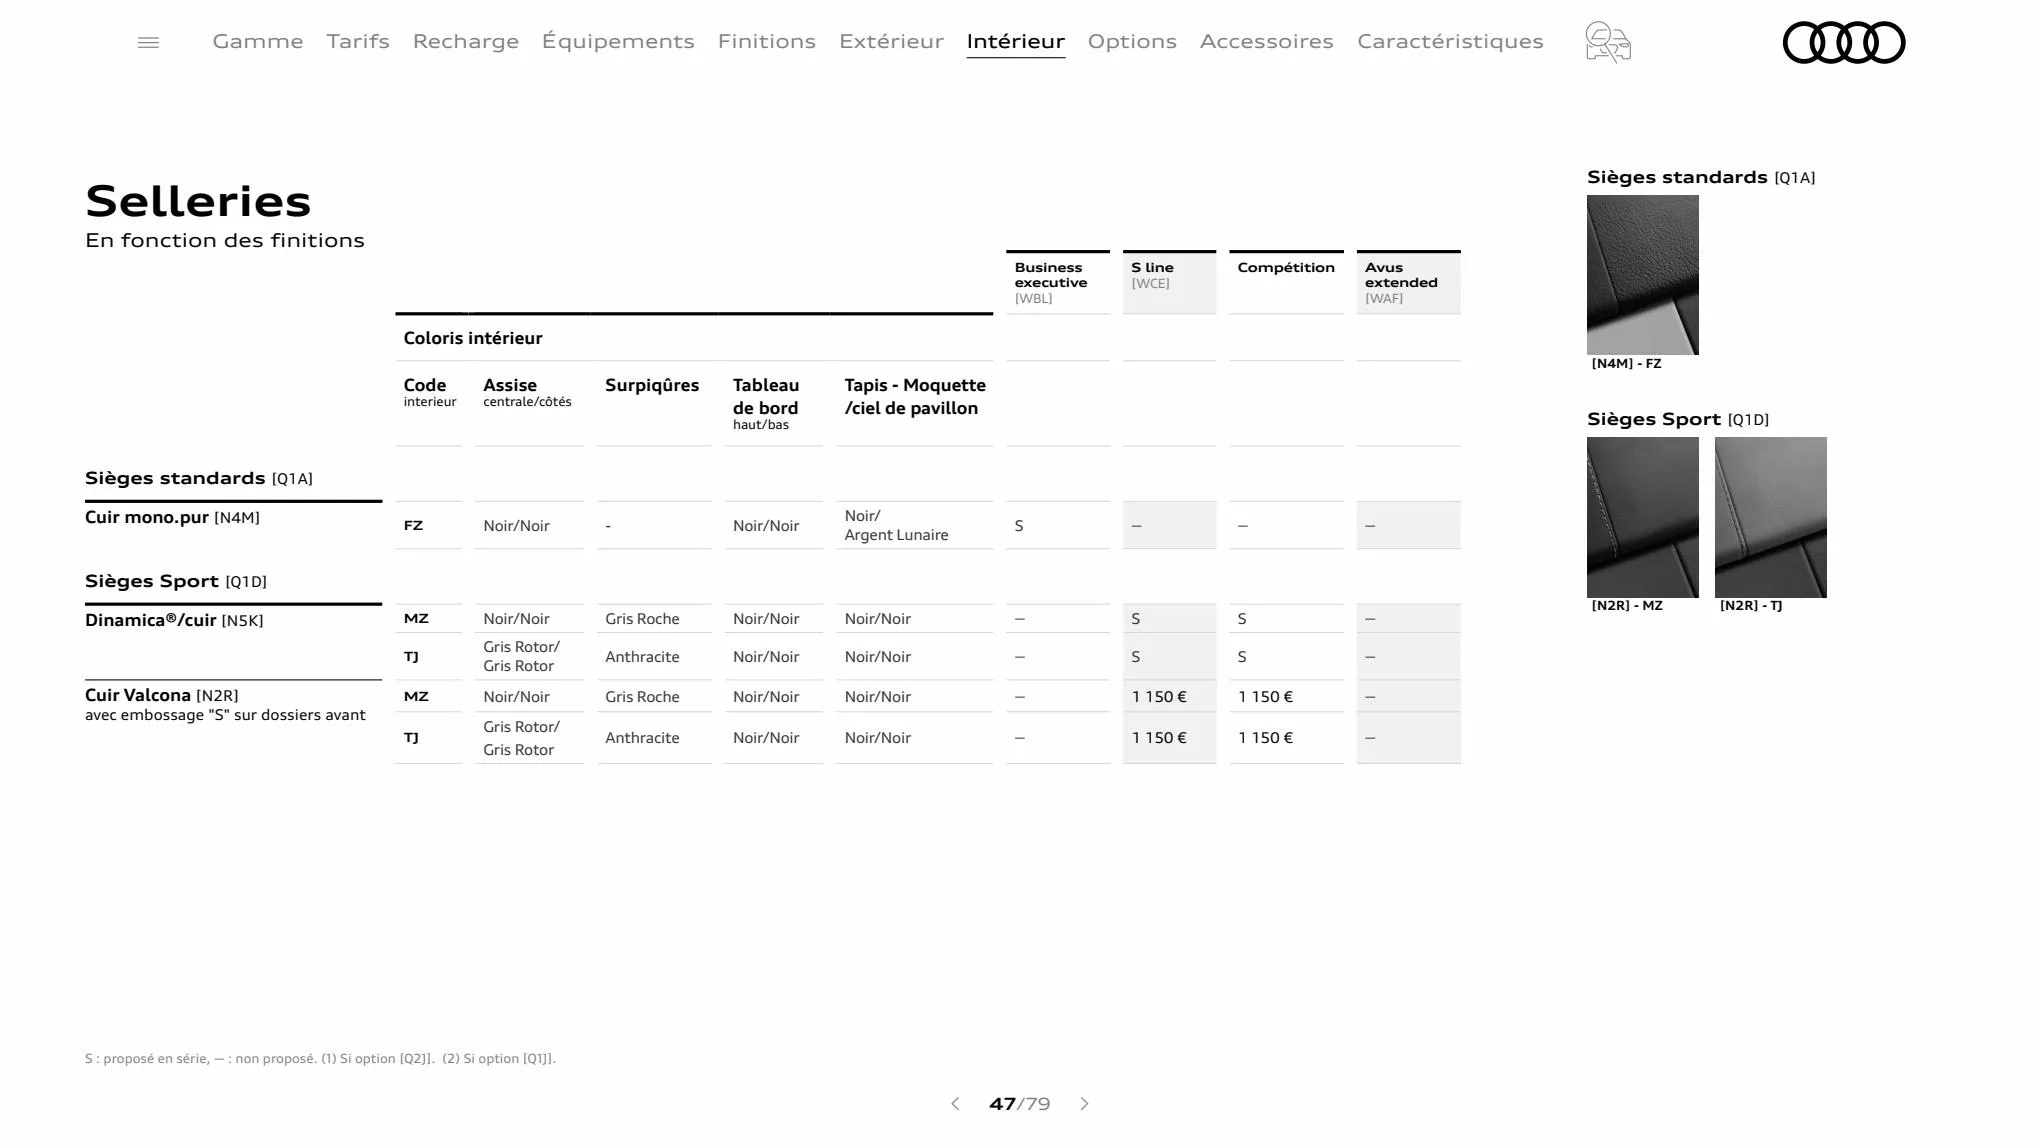The image size is (2040, 1147).
Task: Navigate to previous page using left arrow
Action: [956, 1104]
